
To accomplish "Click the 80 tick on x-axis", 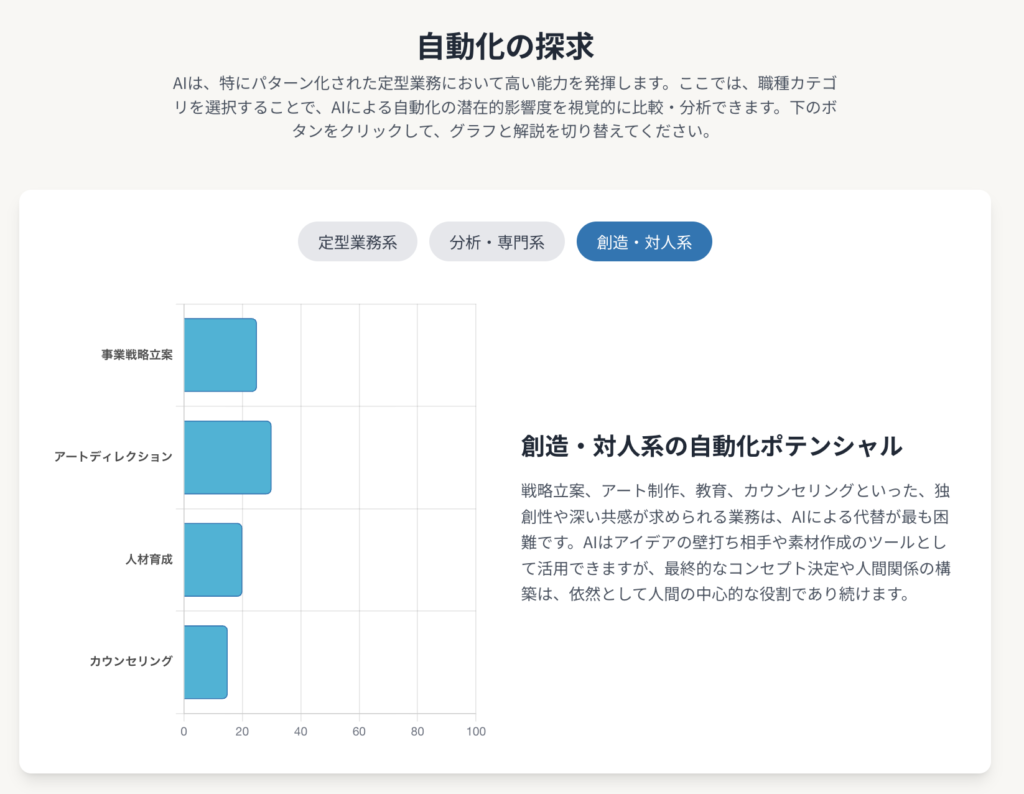I will click(x=418, y=732).
